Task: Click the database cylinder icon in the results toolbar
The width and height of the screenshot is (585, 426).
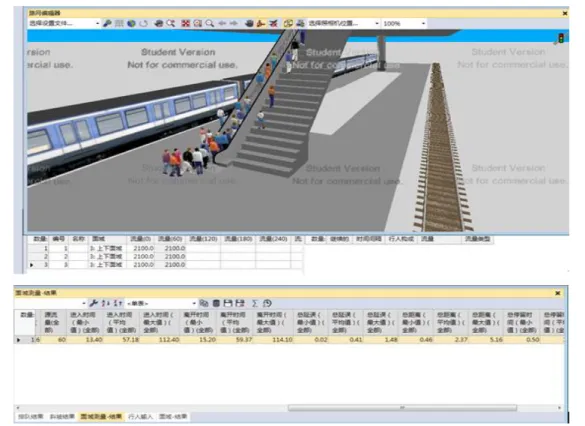Action: 216,303
